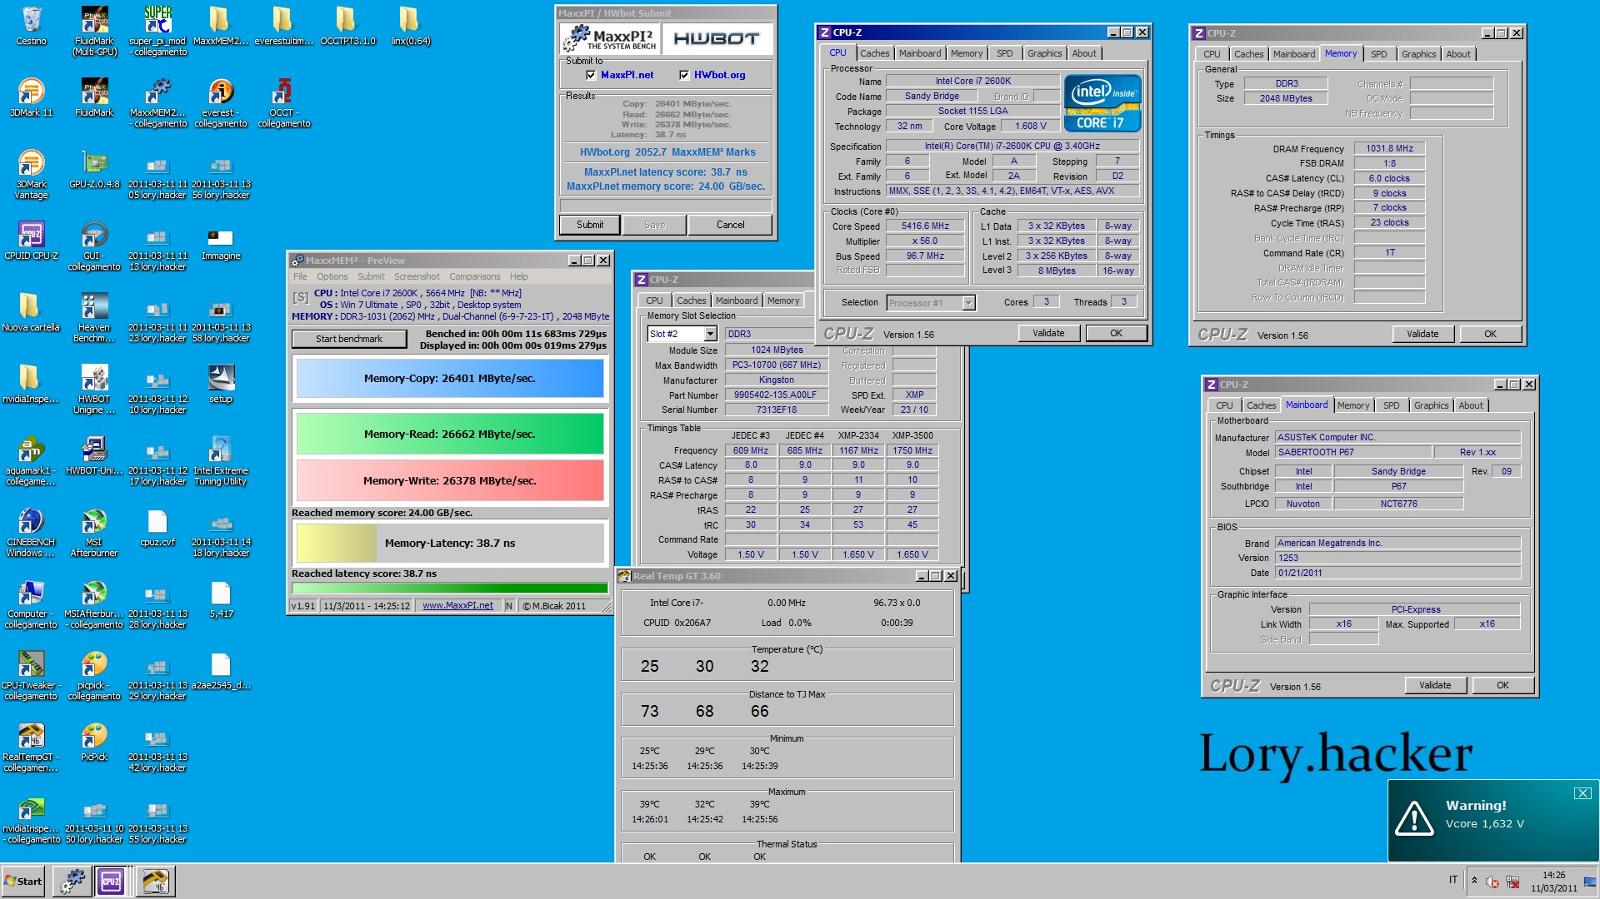Launch PicPick desktop icon
Screen dimensions: 1600x899
(94, 741)
